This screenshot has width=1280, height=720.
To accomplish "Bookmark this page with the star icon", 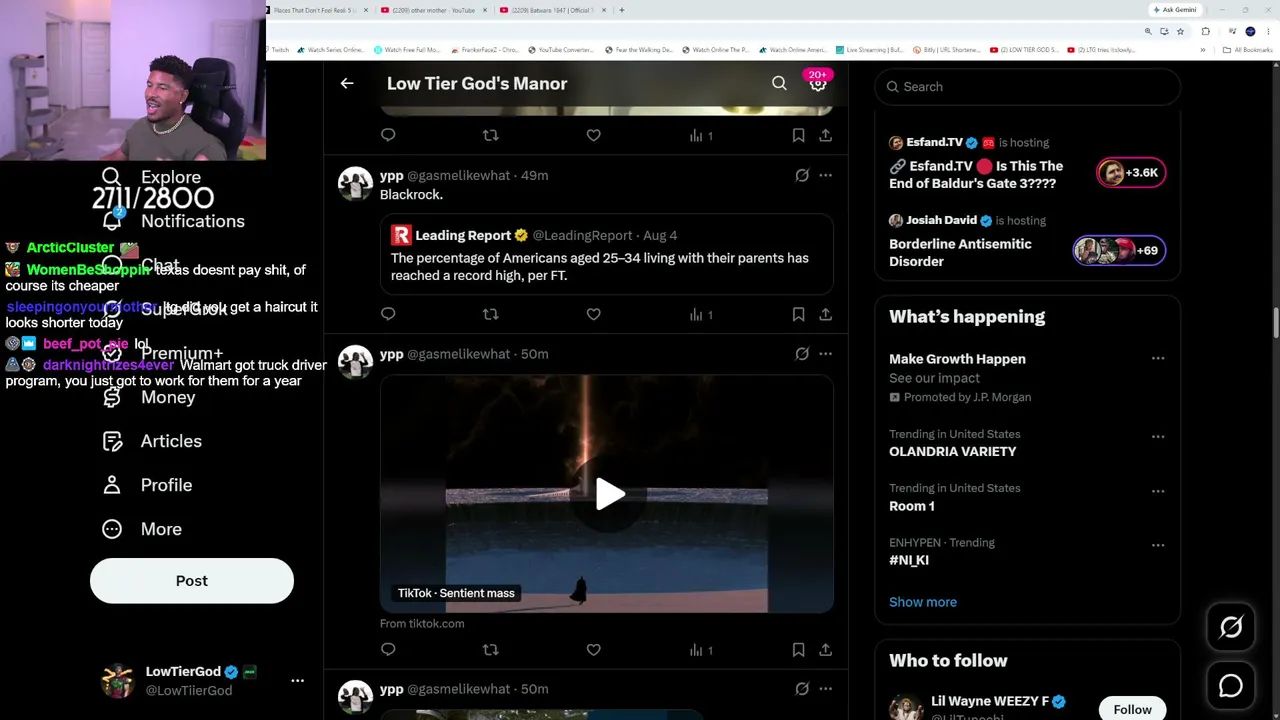I will coord(1180,31).
